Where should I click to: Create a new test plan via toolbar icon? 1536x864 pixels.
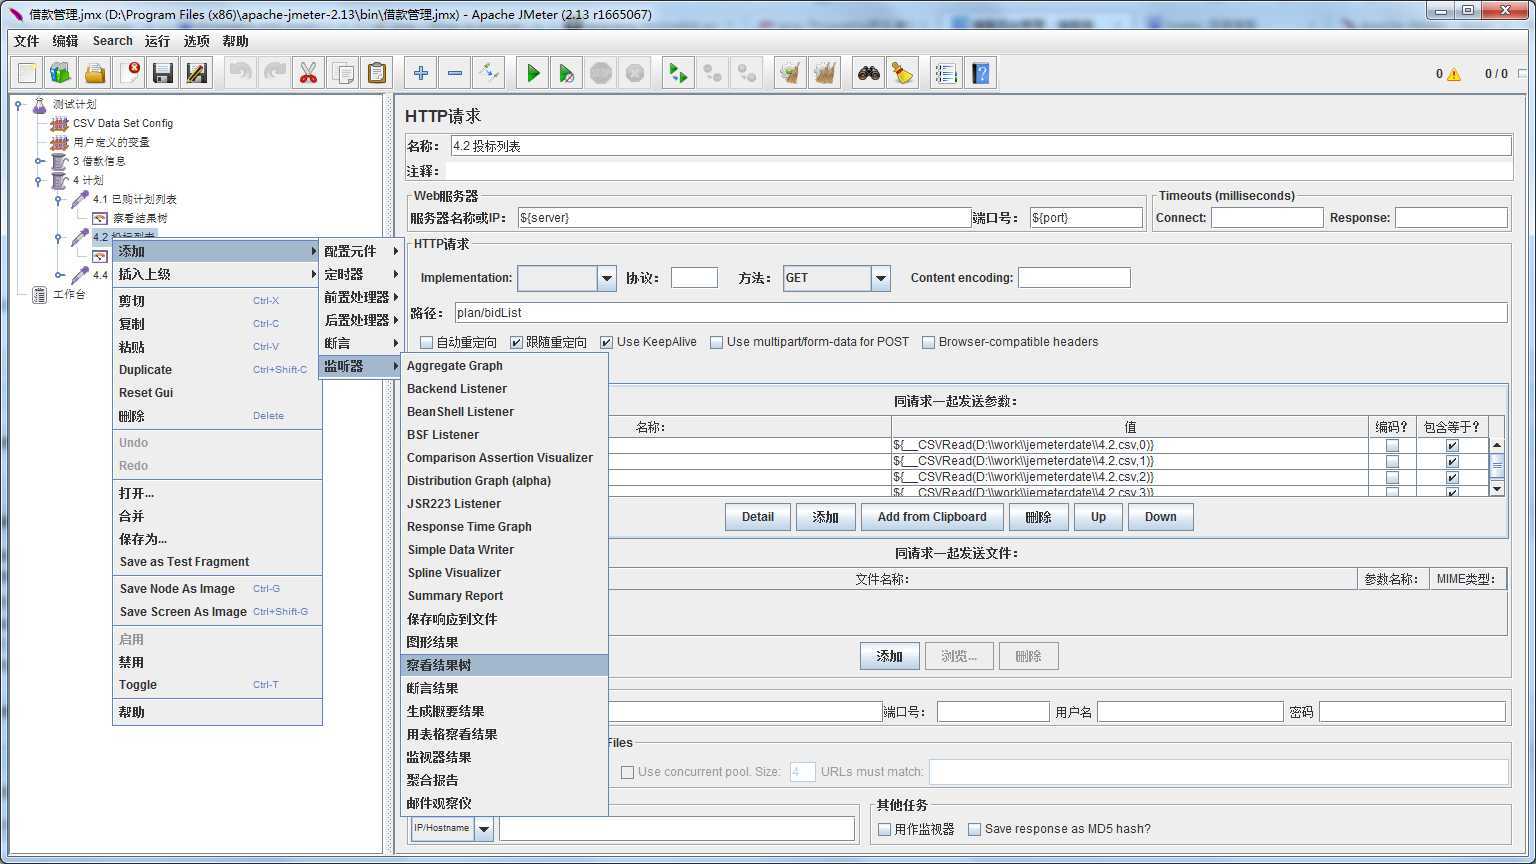[28, 73]
